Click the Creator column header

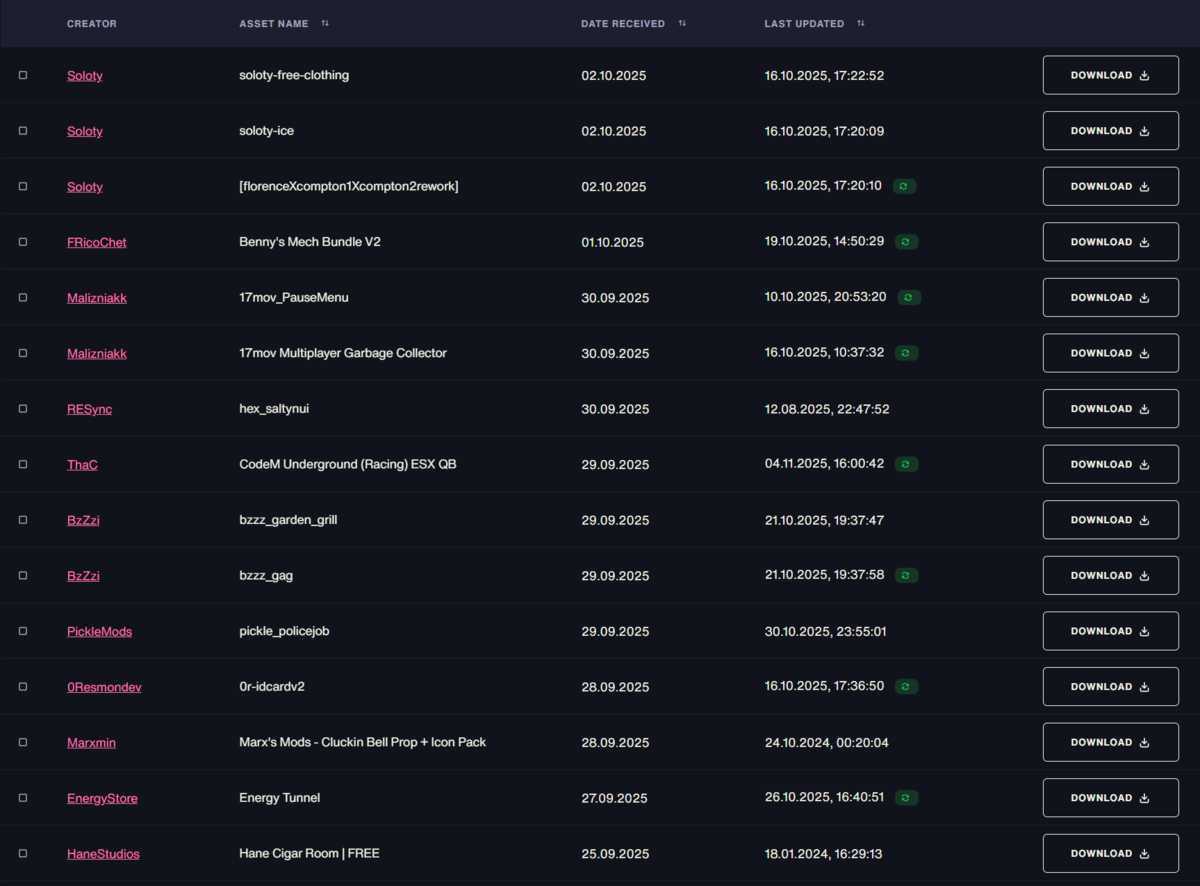(92, 24)
